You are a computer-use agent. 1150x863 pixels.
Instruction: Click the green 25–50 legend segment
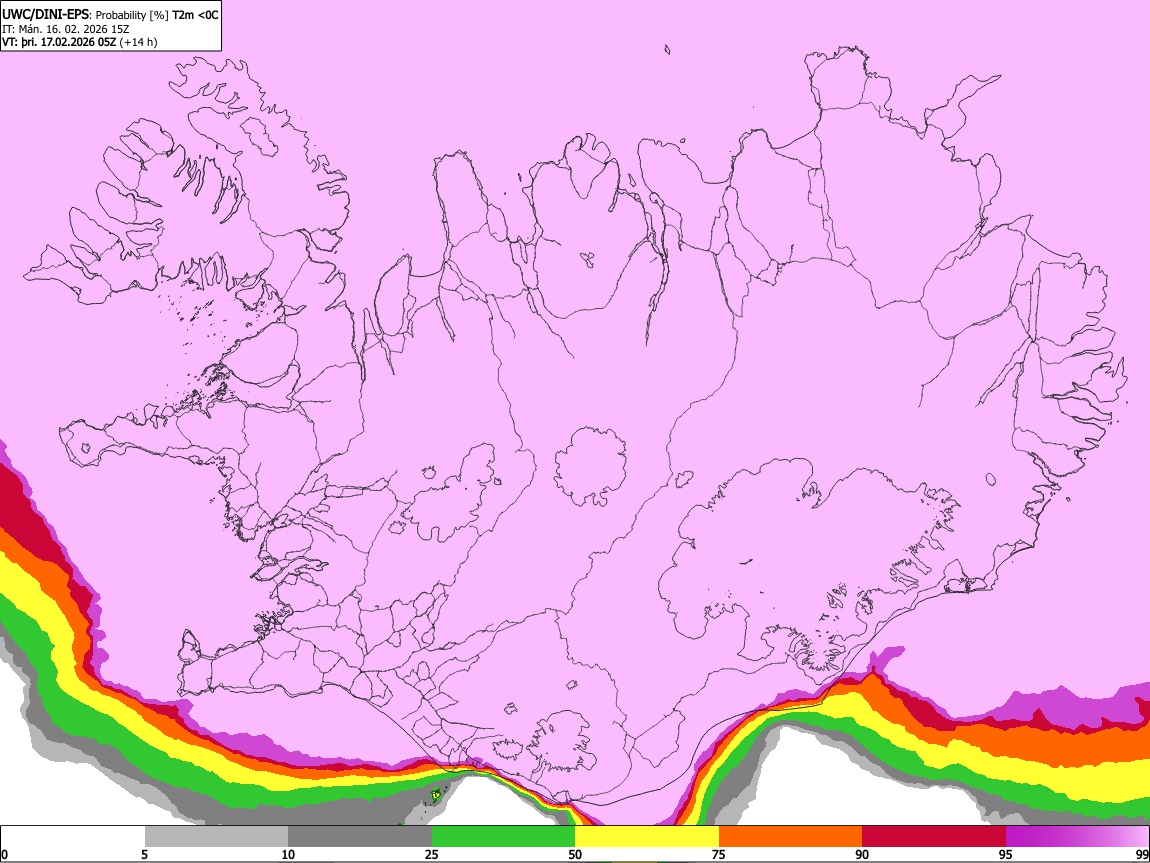tap(503, 837)
